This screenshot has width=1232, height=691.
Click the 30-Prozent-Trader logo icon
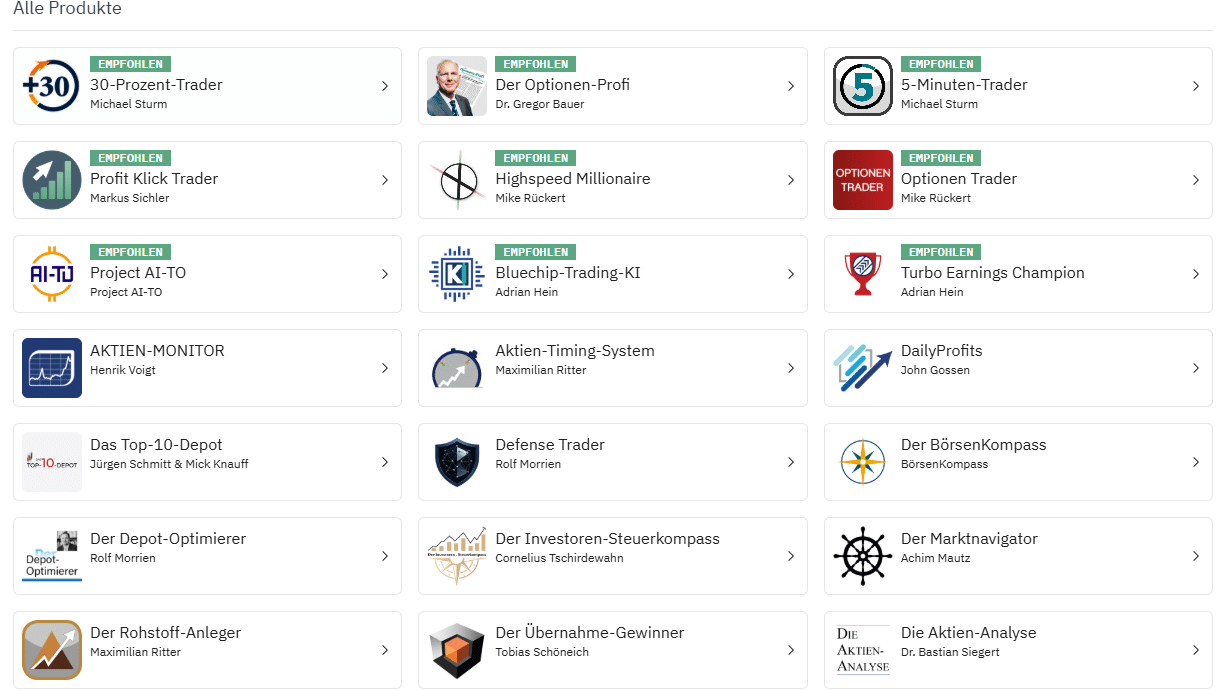51,86
